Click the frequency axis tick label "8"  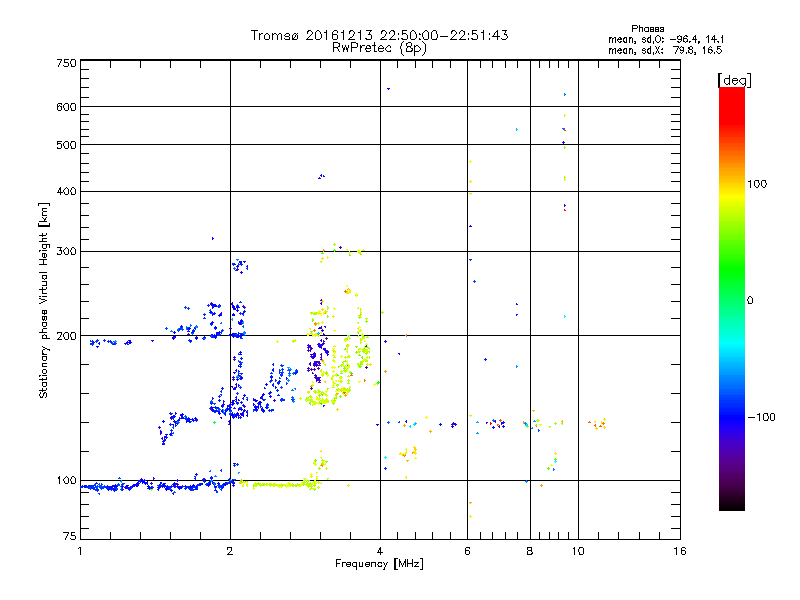[x=530, y=551]
